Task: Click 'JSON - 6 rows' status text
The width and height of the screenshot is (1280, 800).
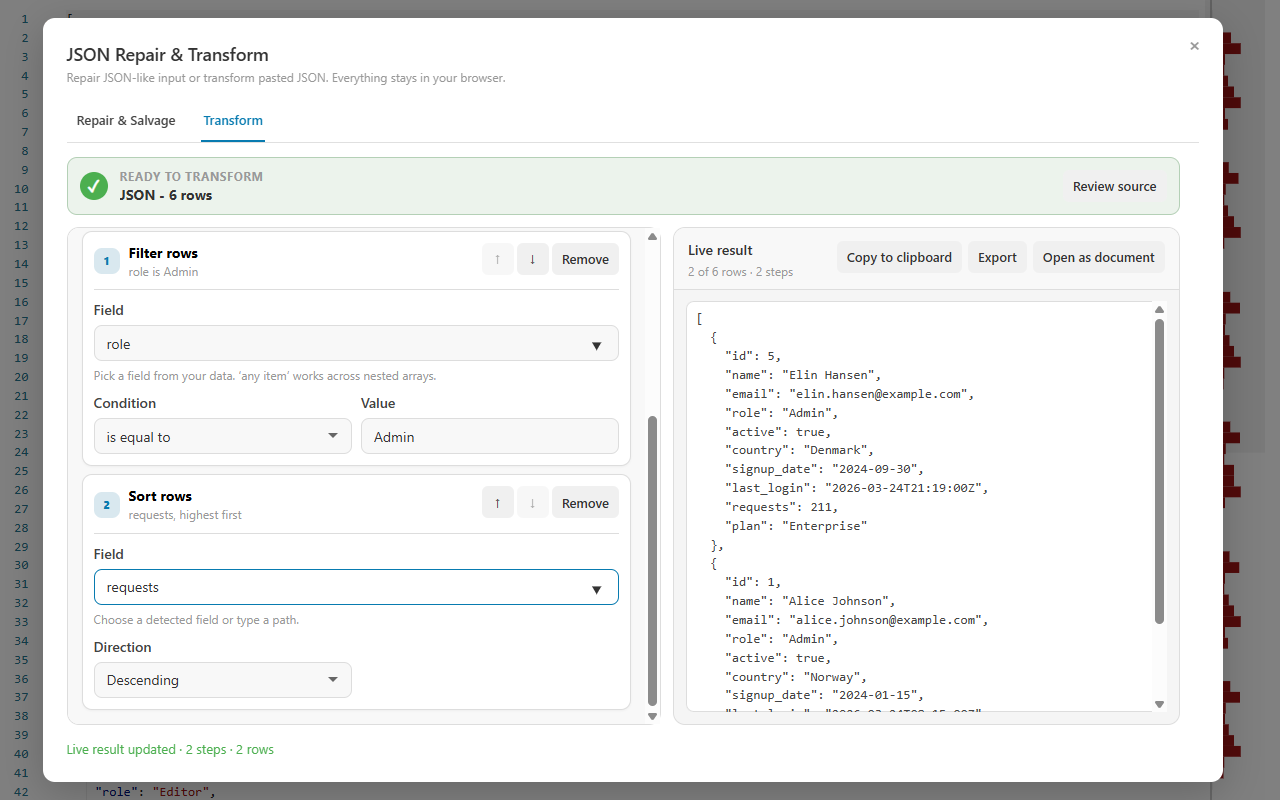Action: coord(166,195)
